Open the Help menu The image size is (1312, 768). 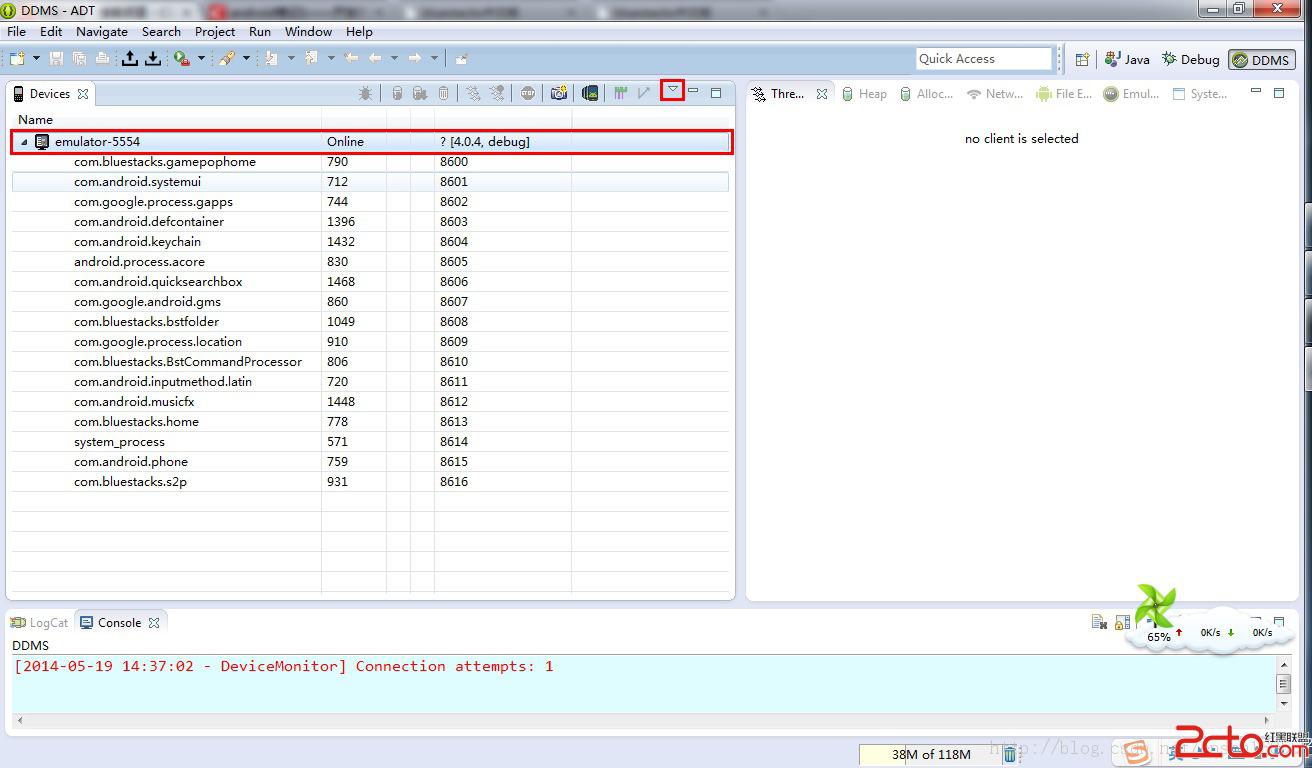coord(359,31)
